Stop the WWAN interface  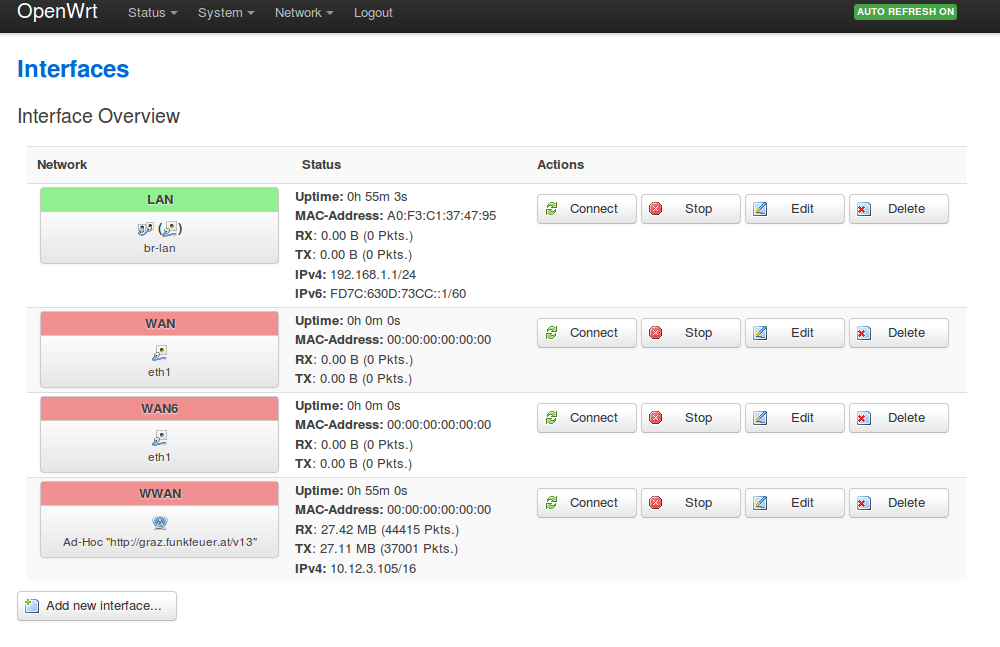[690, 503]
